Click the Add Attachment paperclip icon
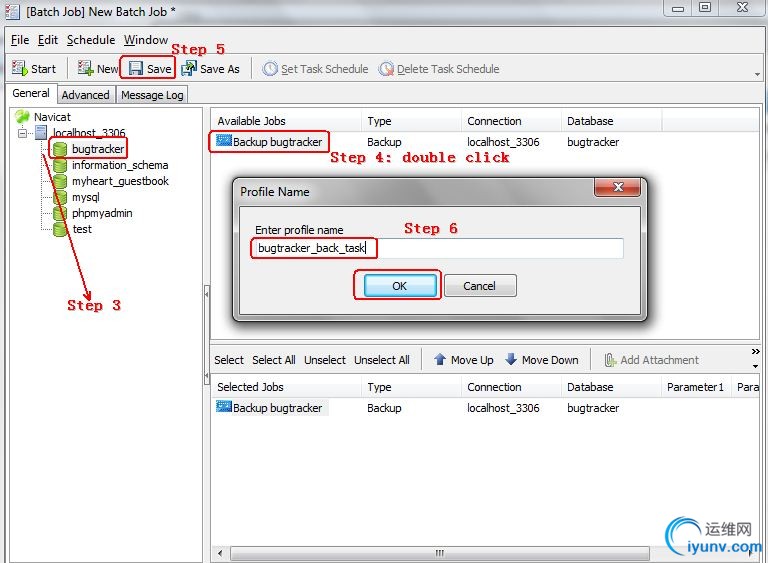 (610, 360)
